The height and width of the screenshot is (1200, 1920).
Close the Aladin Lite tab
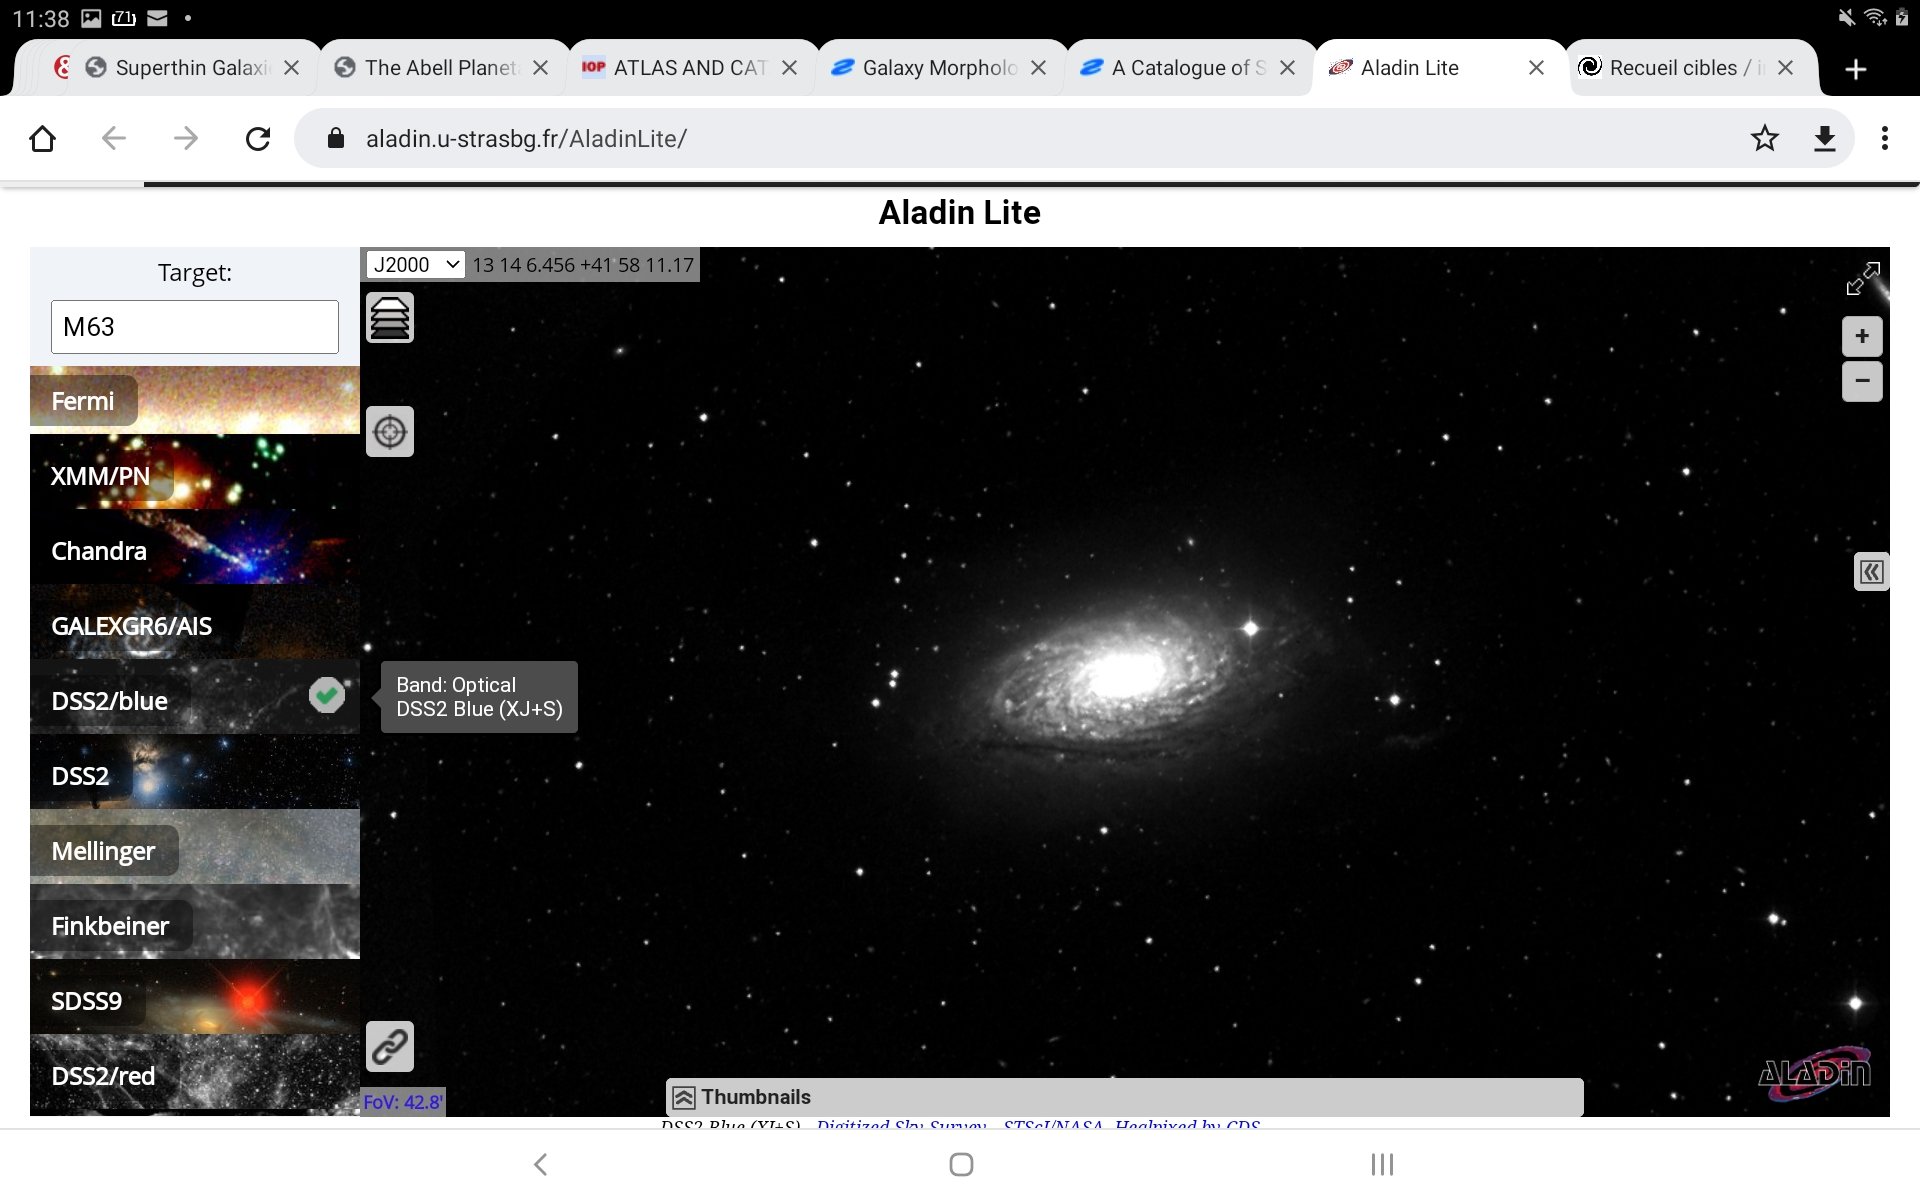point(1536,68)
